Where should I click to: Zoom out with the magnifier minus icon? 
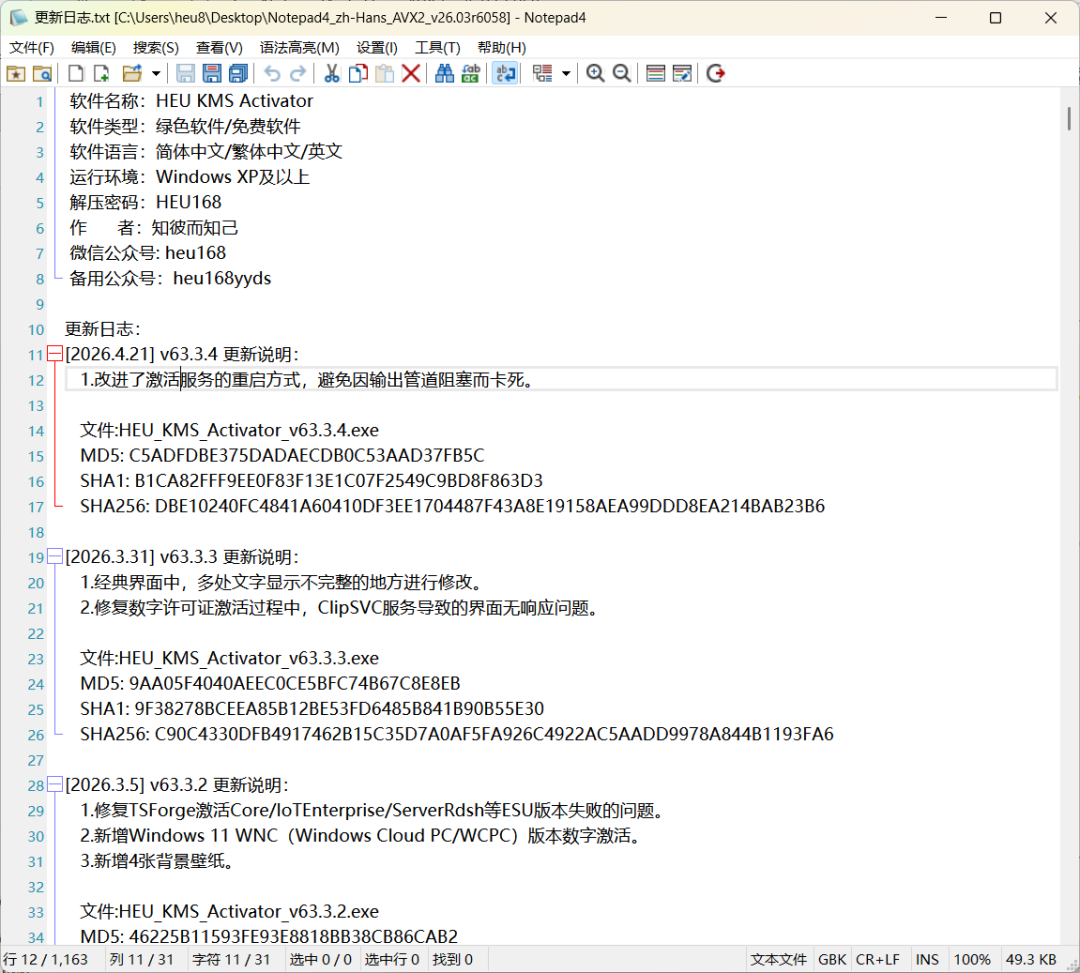click(621, 74)
